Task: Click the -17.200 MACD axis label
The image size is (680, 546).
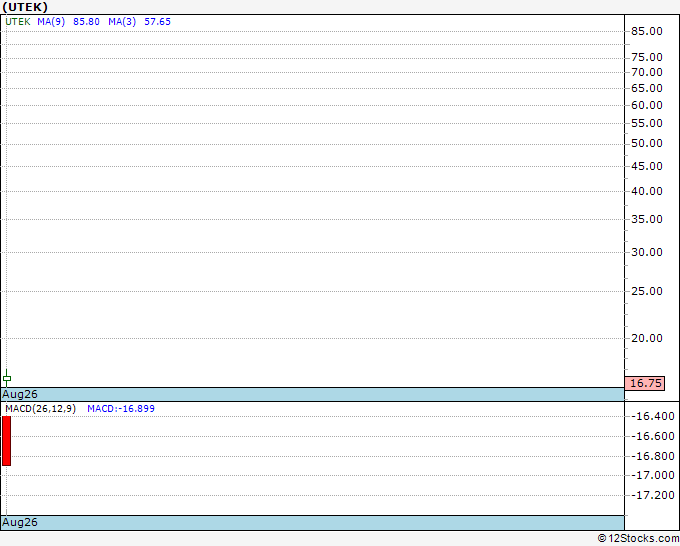Action: [653, 495]
